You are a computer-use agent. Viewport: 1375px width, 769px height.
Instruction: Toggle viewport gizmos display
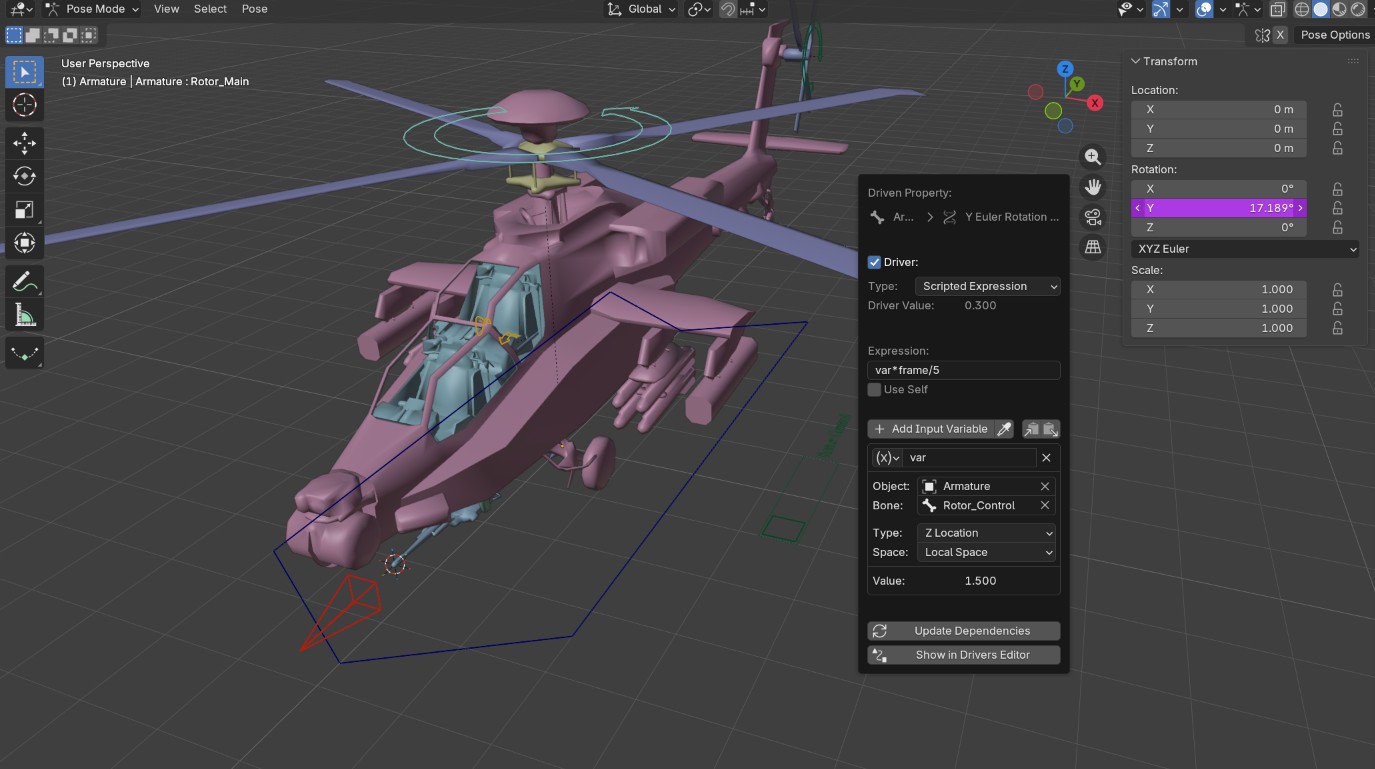(x=1160, y=9)
